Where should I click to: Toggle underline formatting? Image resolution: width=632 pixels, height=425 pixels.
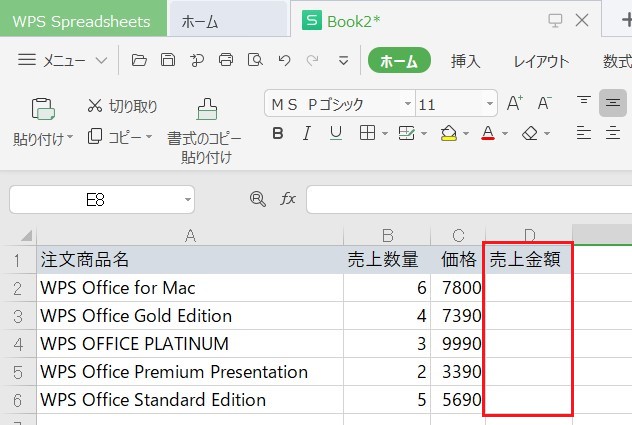coord(336,133)
